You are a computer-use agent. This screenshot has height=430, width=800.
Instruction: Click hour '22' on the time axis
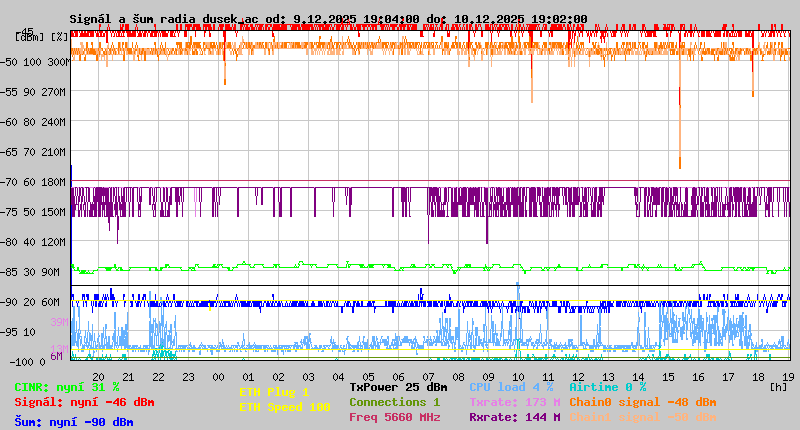[159, 377]
